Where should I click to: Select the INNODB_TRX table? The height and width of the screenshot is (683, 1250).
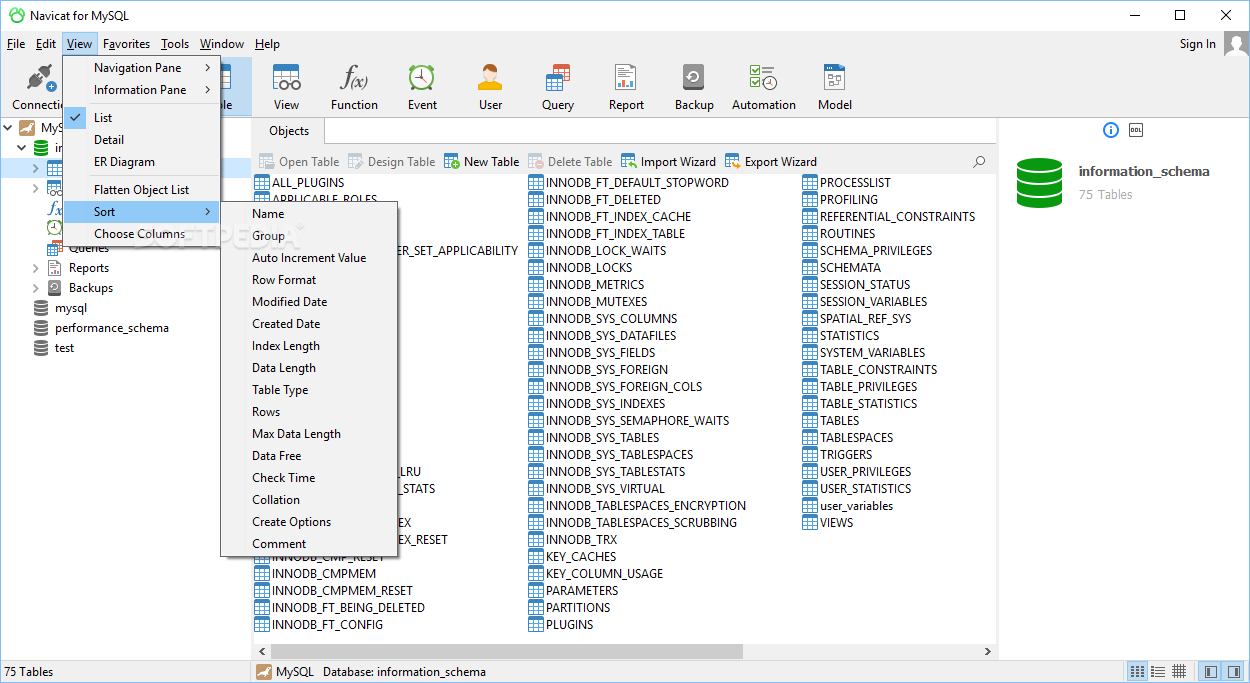pos(573,540)
